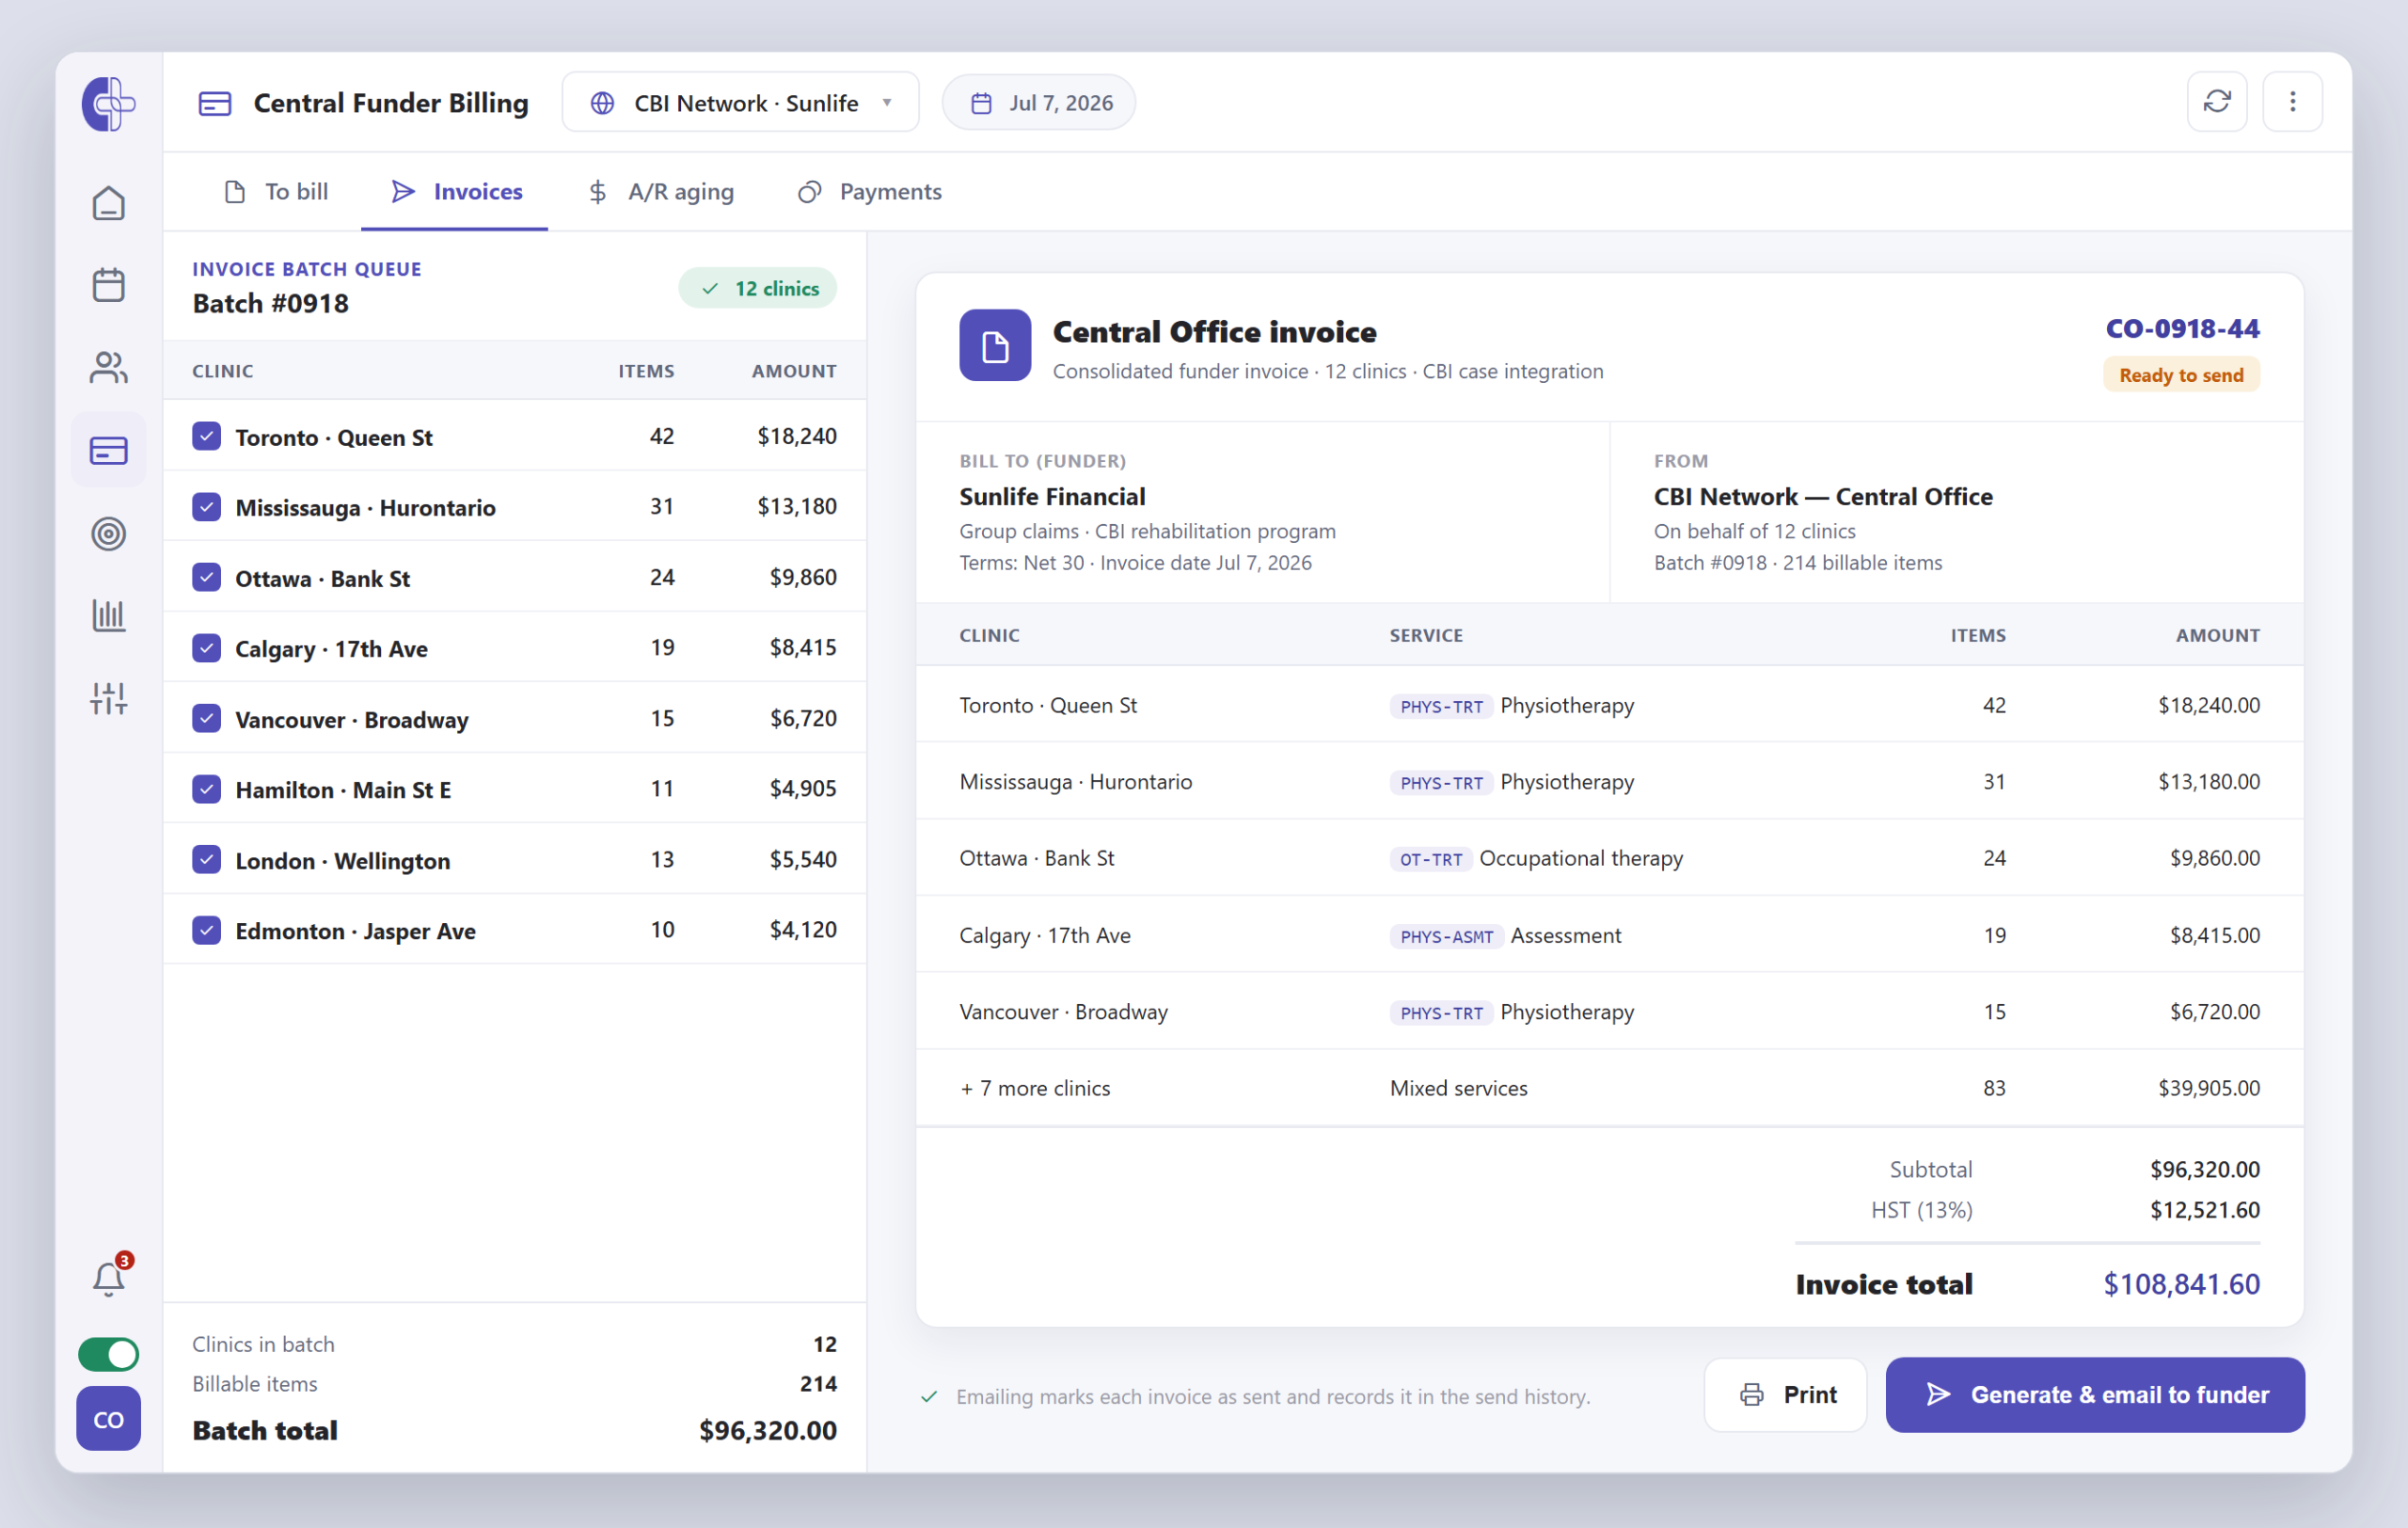Click invoice number CO-0918-44
This screenshot has width=2408, height=1528.
tap(2182, 328)
